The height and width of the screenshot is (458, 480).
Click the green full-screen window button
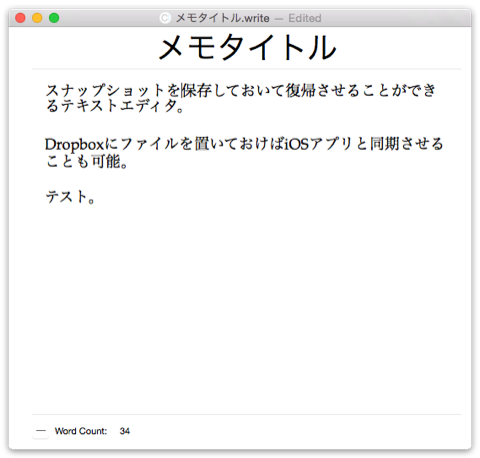pos(54,18)
